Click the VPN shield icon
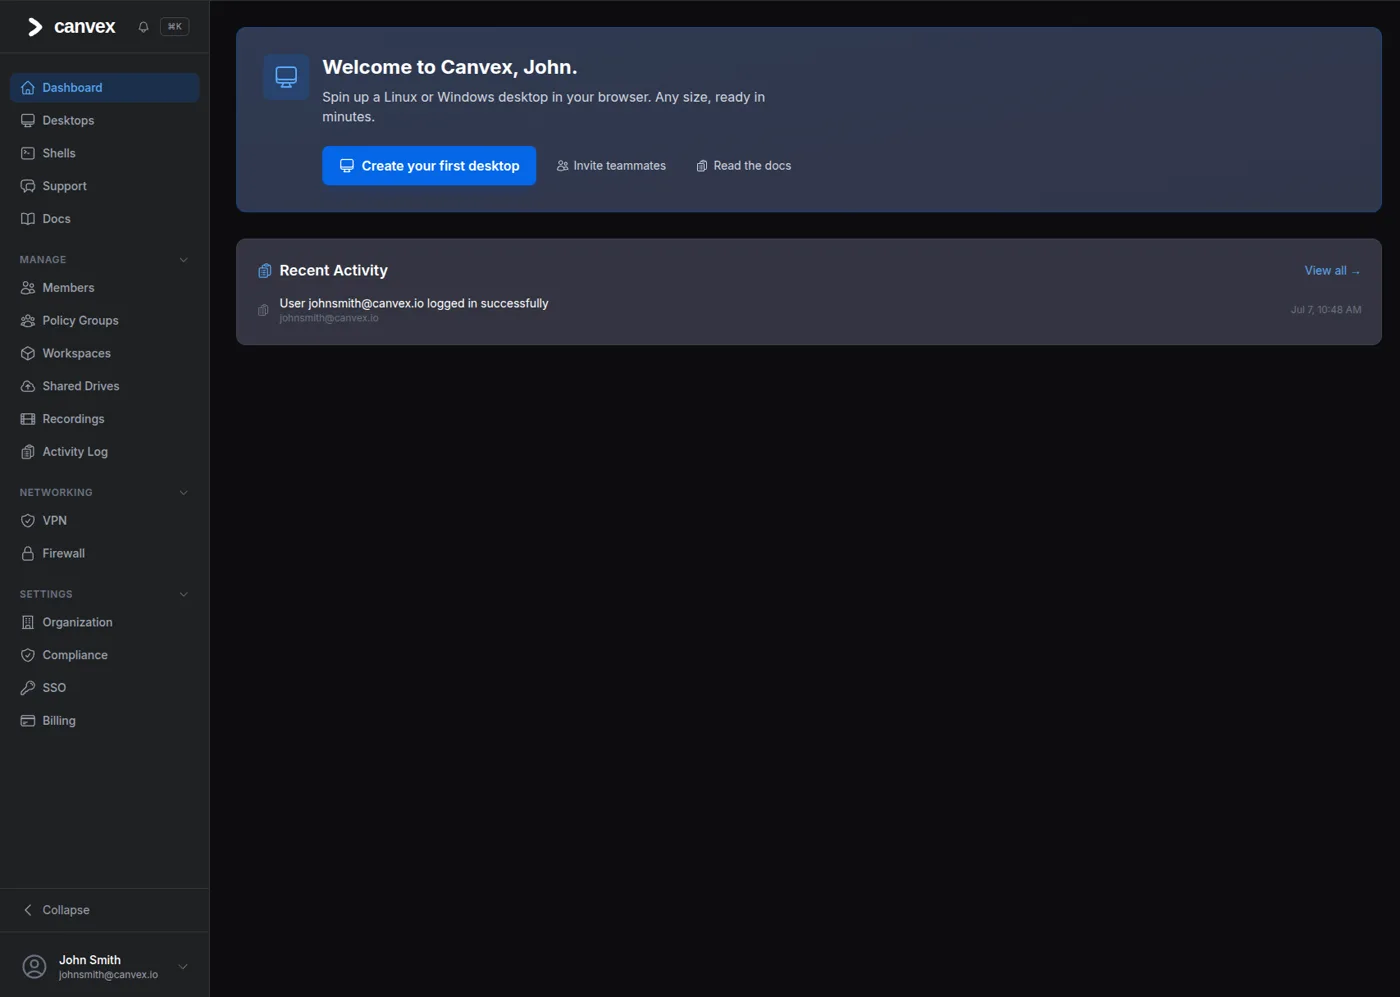This screenshot has width=1400, height=997. point(28,521)
